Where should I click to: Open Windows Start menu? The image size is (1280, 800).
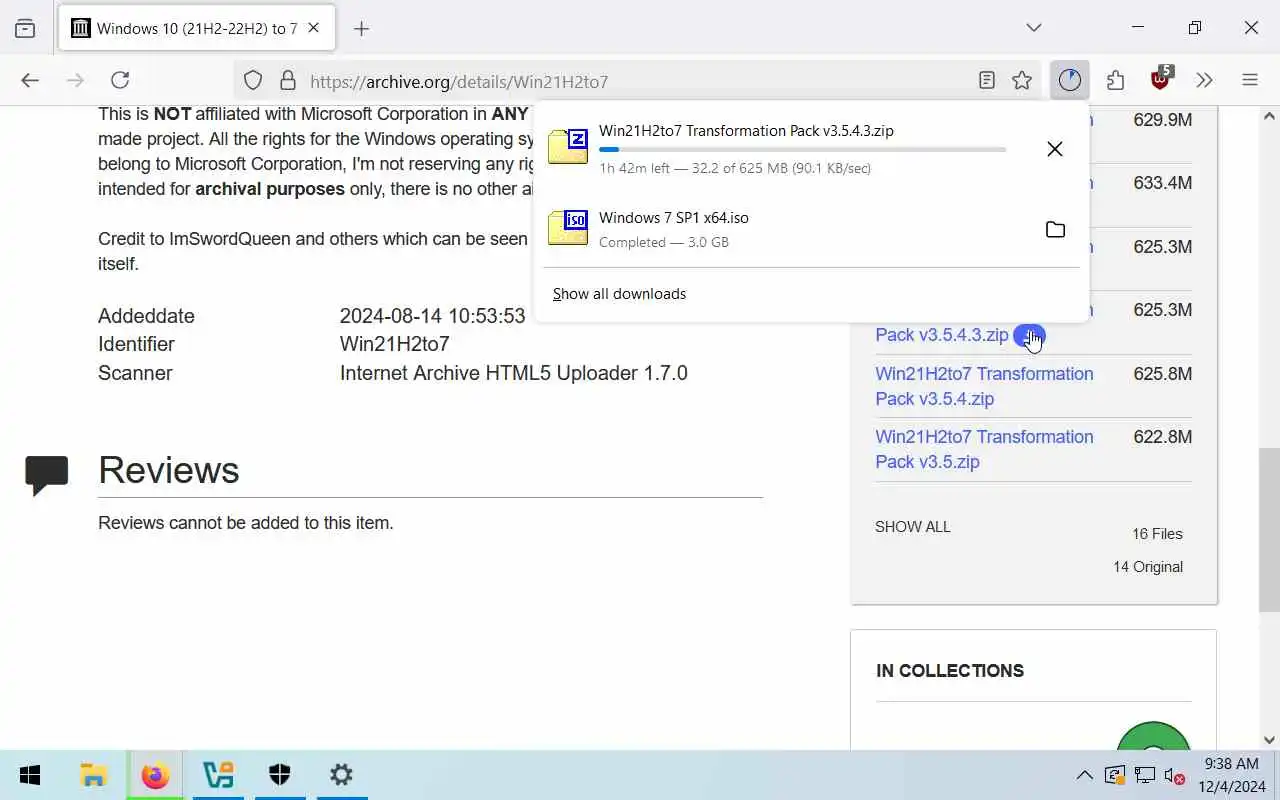[x=30, y=775]
